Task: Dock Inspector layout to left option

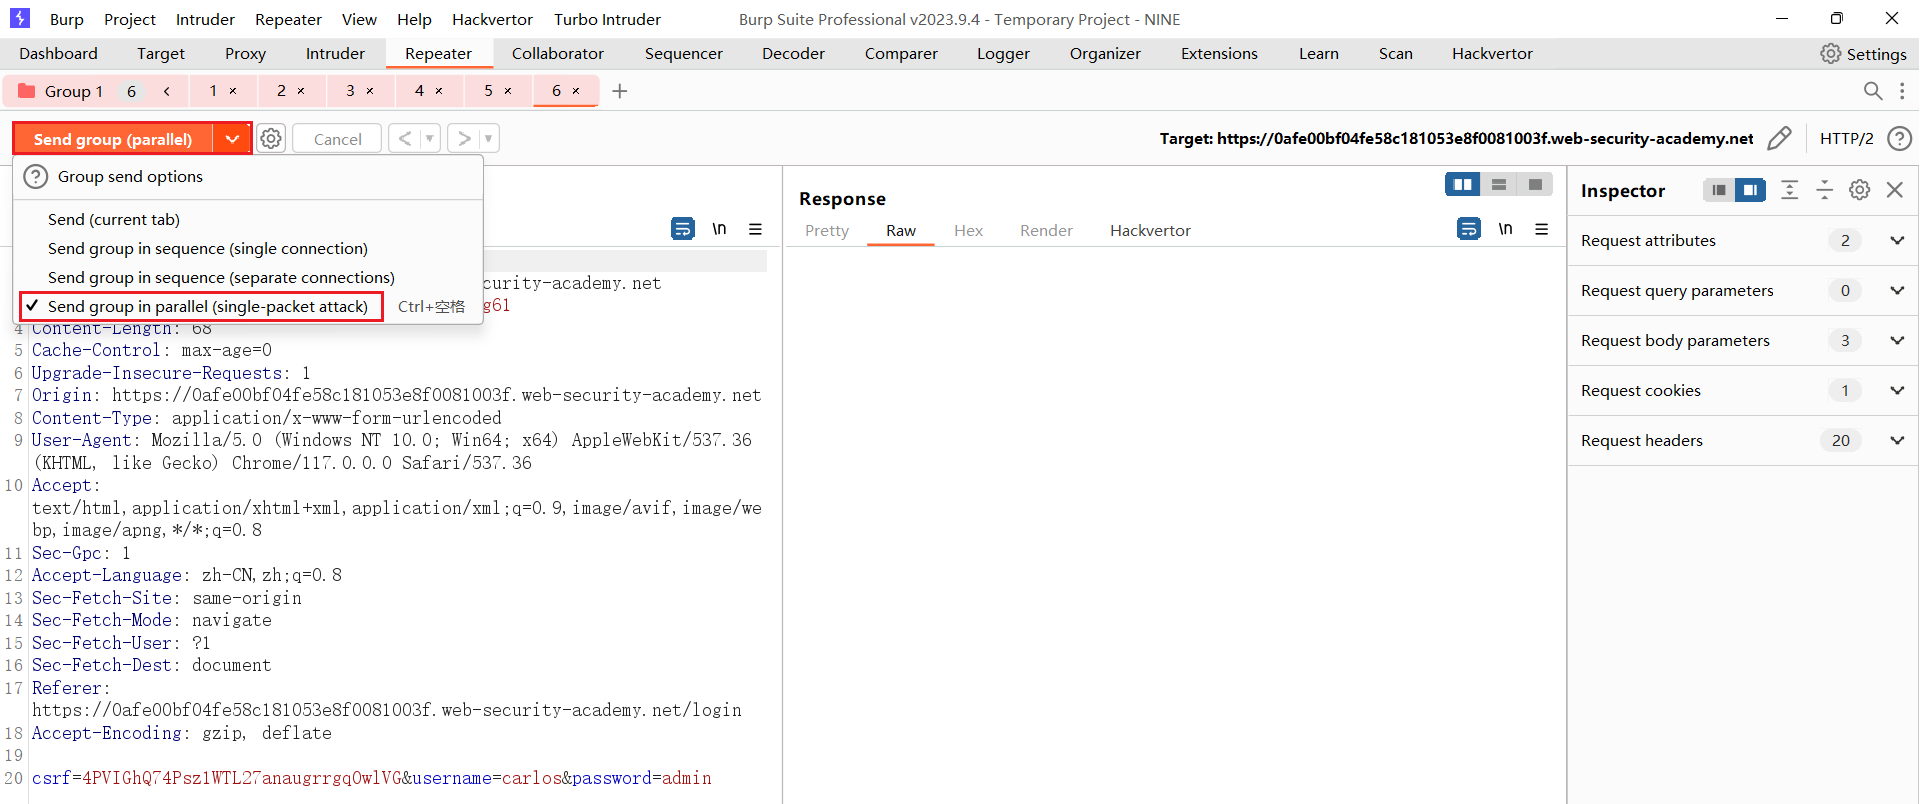Action: (x=1719, y=190)
